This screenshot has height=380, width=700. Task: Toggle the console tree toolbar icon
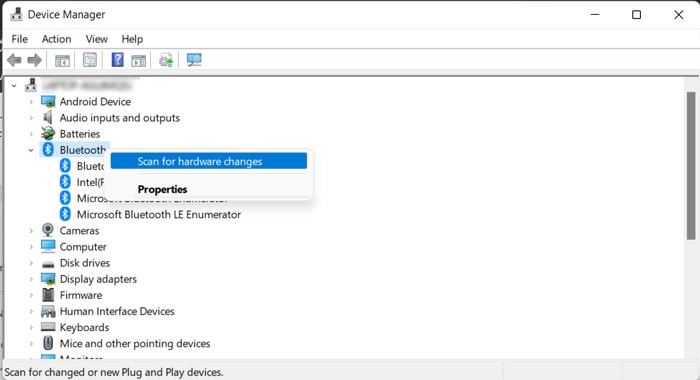point(62,60)
